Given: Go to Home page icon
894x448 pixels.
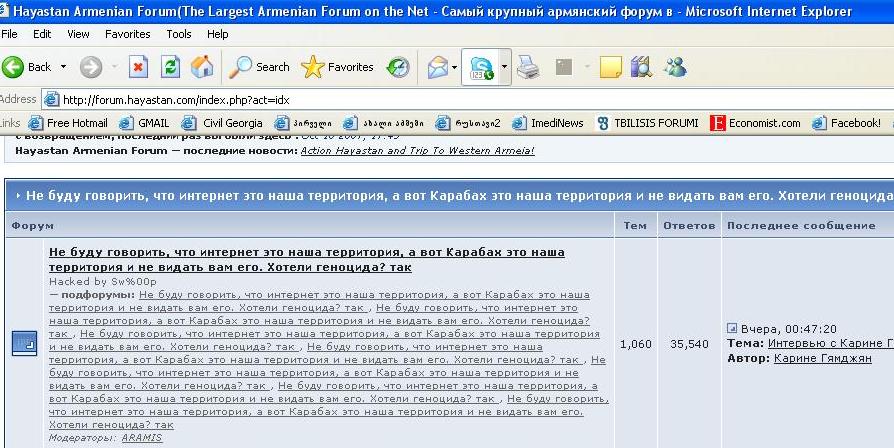Looking at the screenshot, I should click(x=202, y=67).
